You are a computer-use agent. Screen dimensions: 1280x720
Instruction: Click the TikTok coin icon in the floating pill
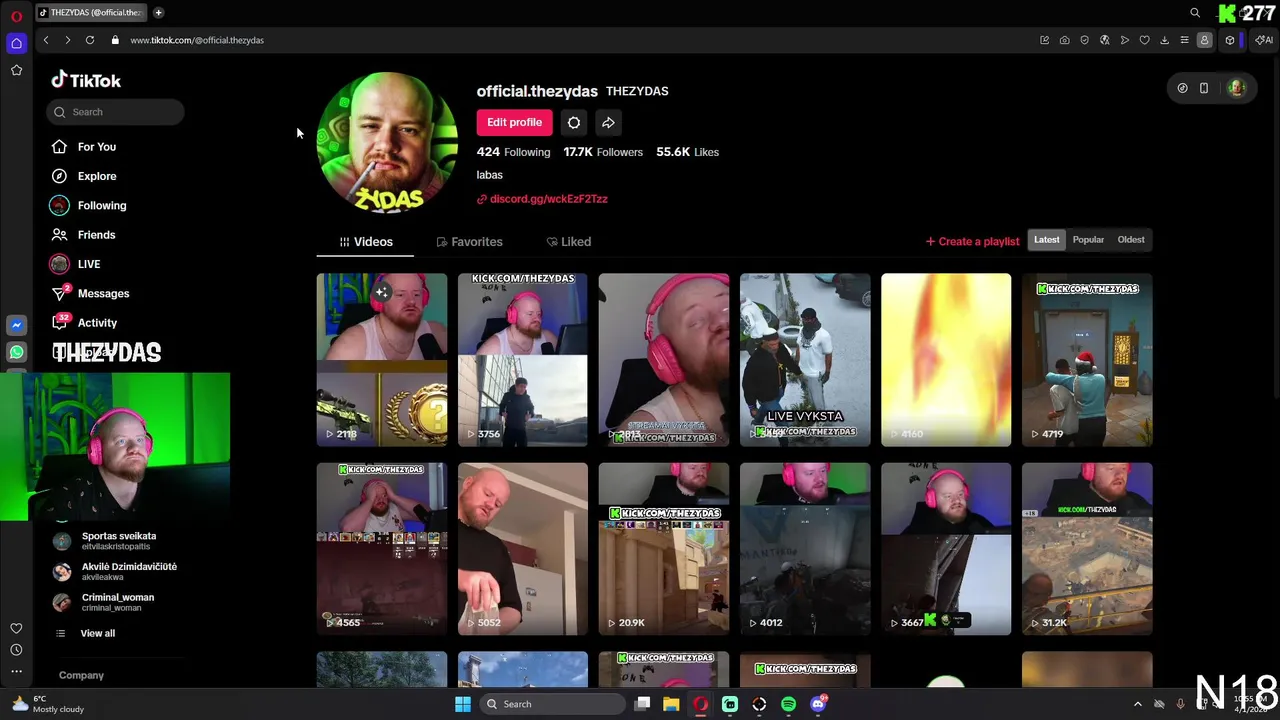pyautogui.click(x=1182, y=88)
